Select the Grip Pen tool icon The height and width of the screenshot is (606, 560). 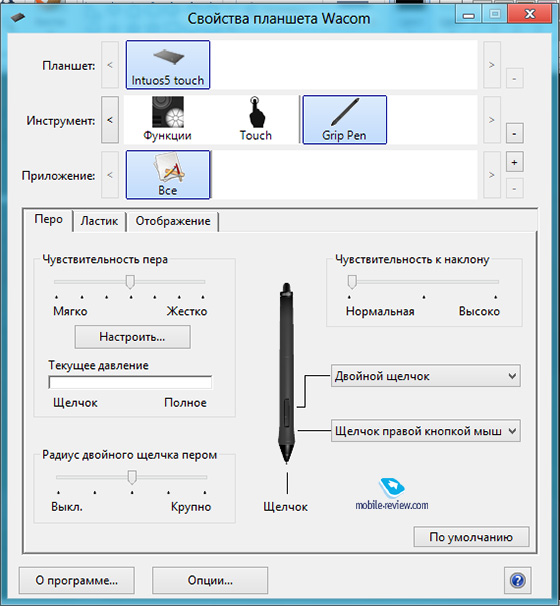344,120
